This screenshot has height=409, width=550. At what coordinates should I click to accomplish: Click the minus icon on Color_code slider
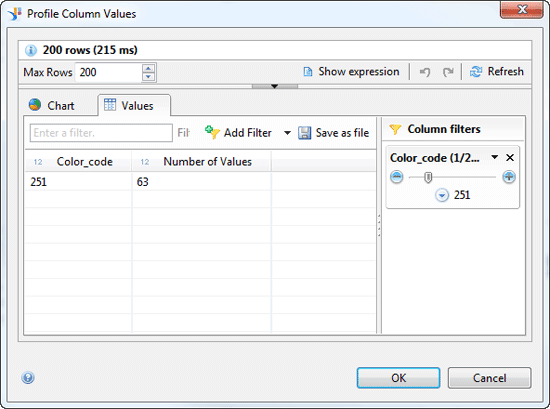coord(397,177)
